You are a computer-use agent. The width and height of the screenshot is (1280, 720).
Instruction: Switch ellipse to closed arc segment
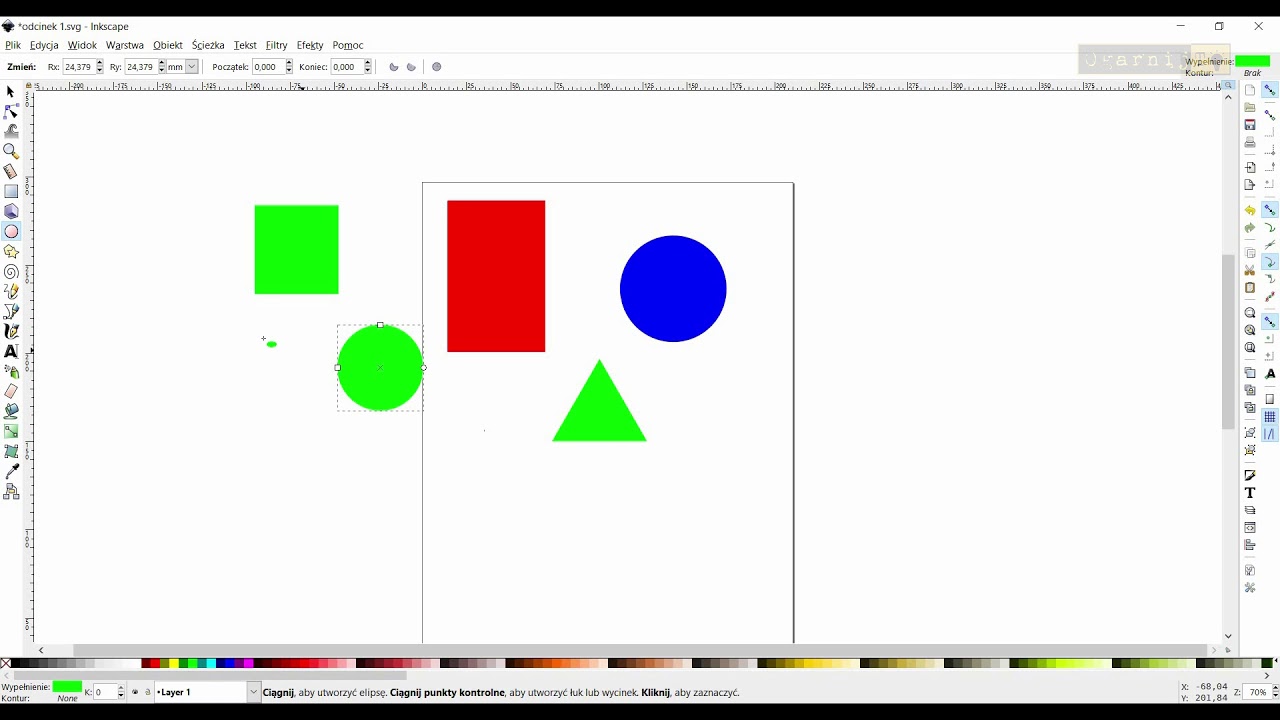tap(394, 67)
